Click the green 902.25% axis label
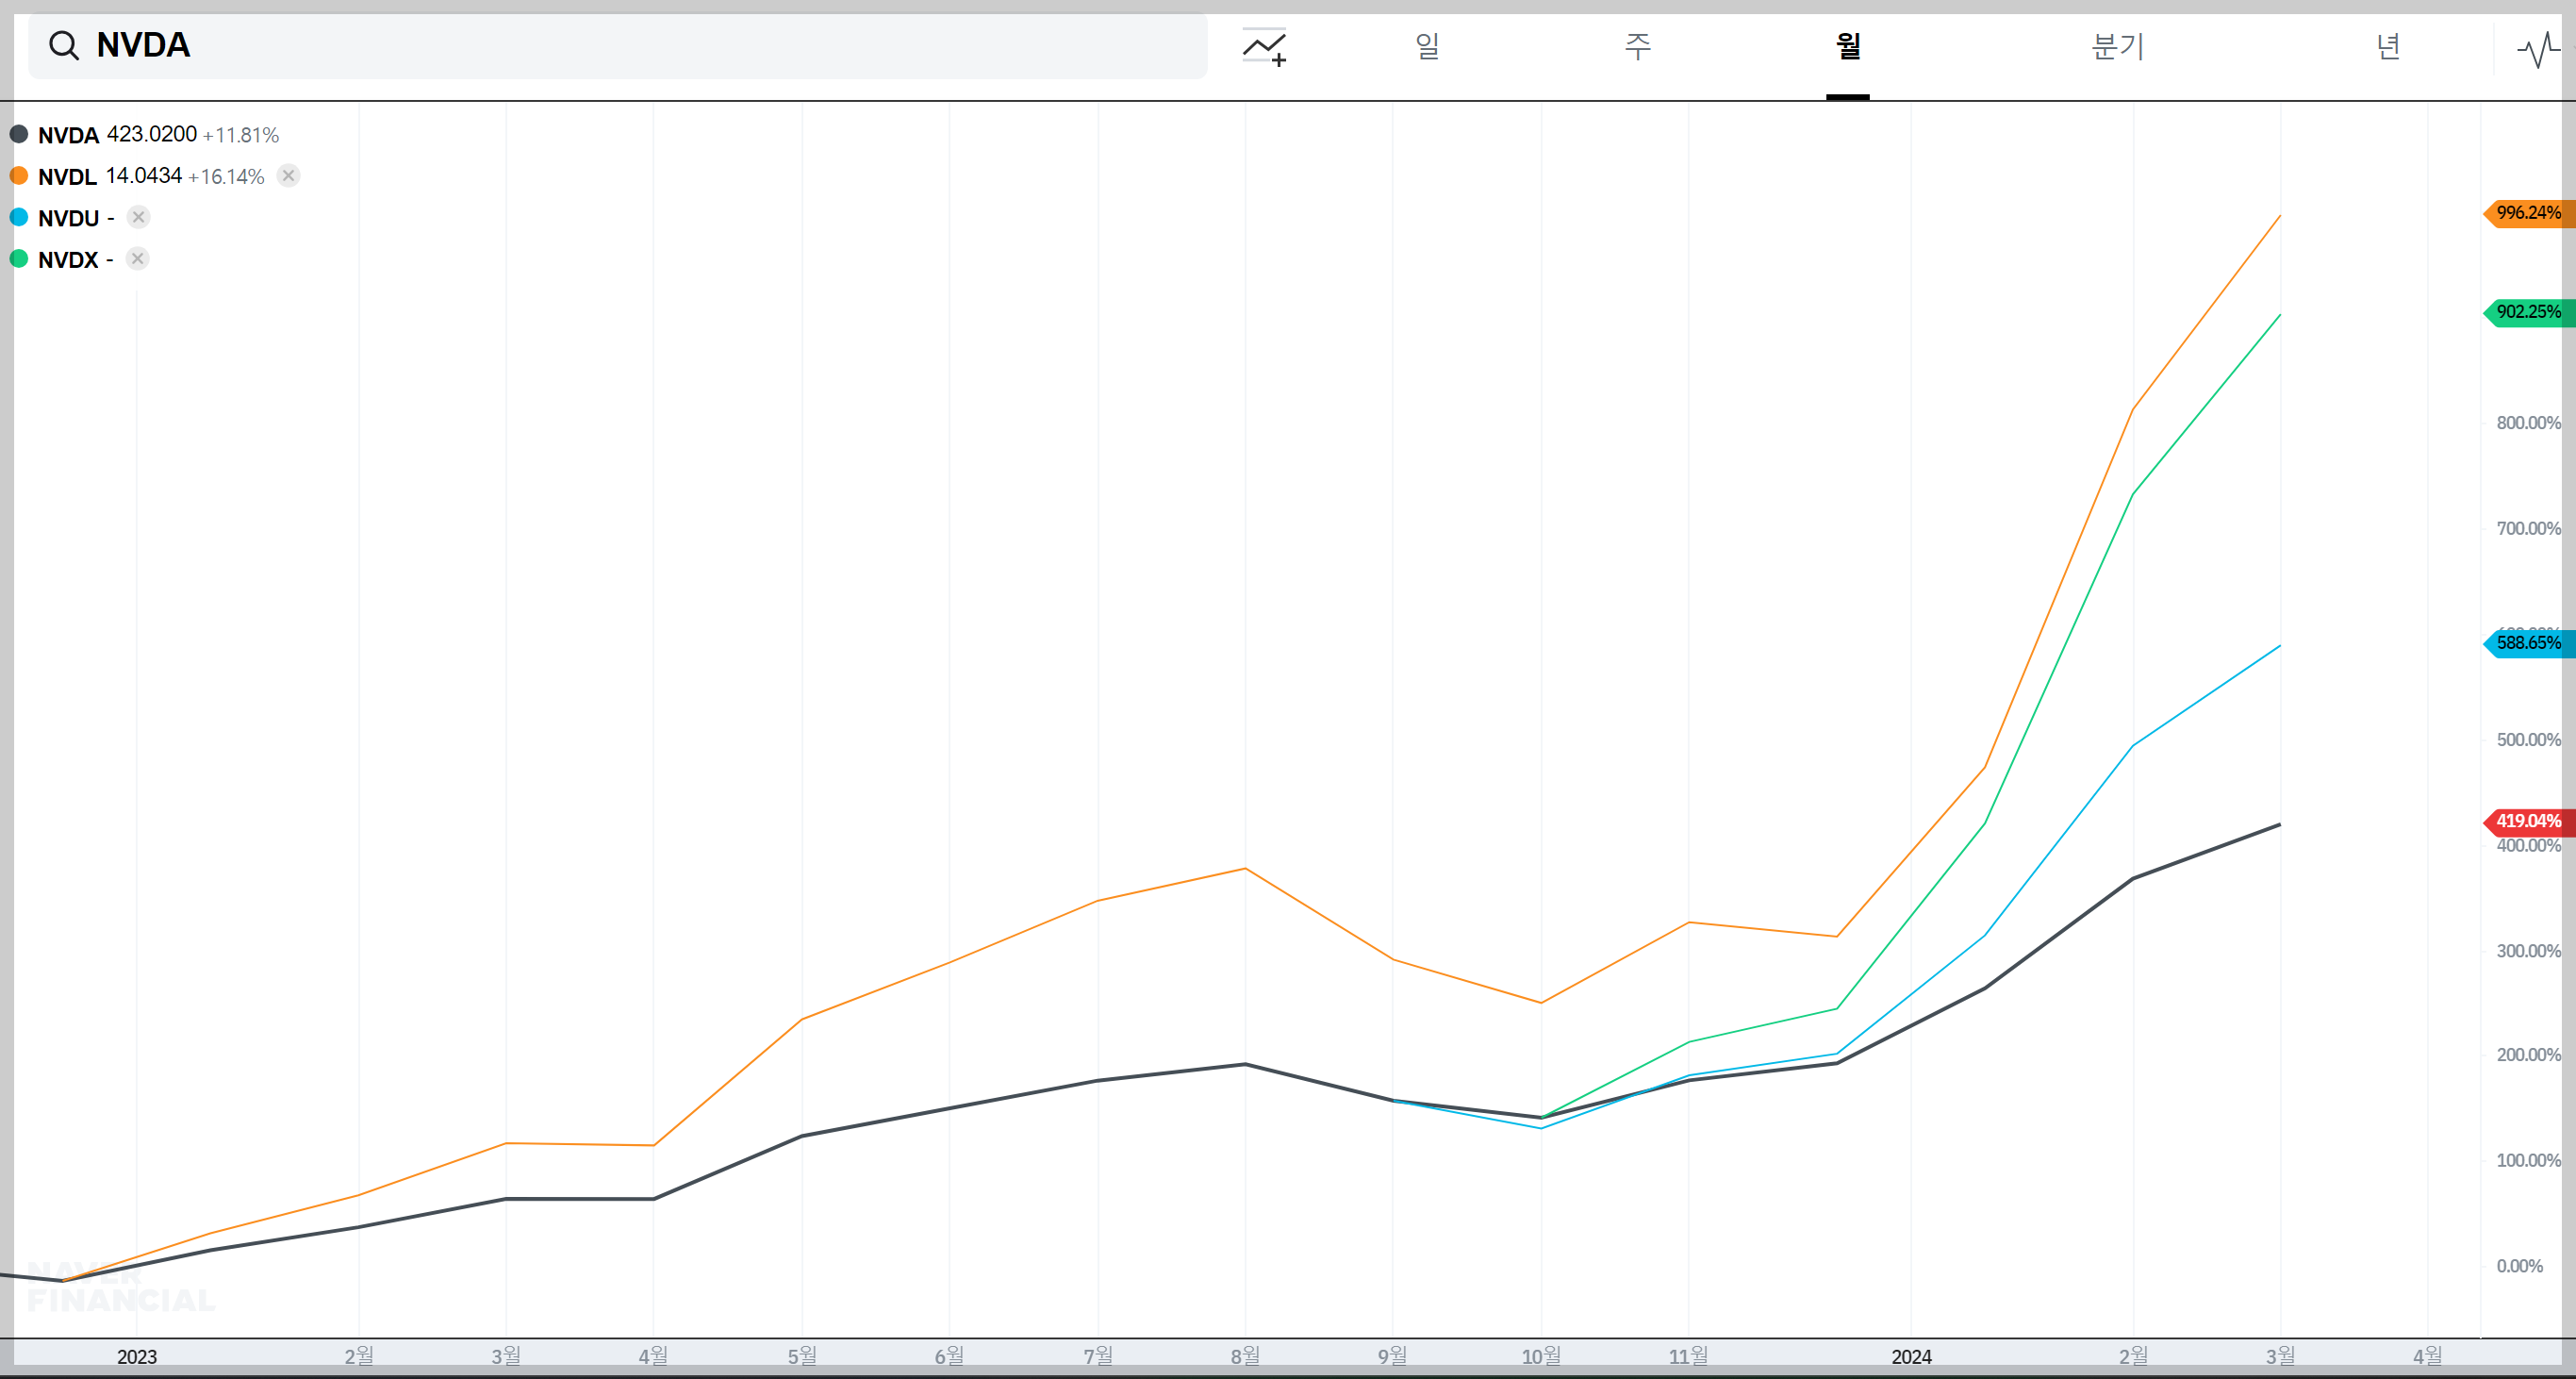Screen dimensions: 2576x1379 pyautogui.click(x=2527, y=312)
